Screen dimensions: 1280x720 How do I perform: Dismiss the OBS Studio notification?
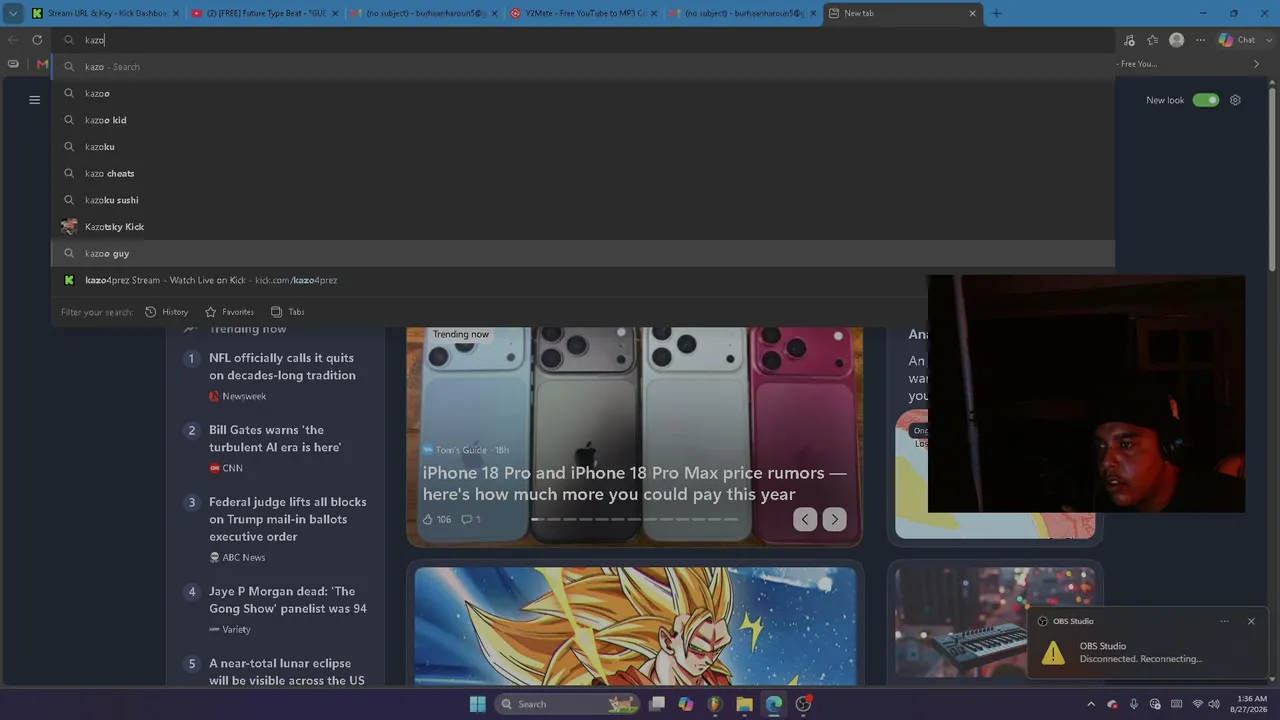click(x=1251, y=621)
